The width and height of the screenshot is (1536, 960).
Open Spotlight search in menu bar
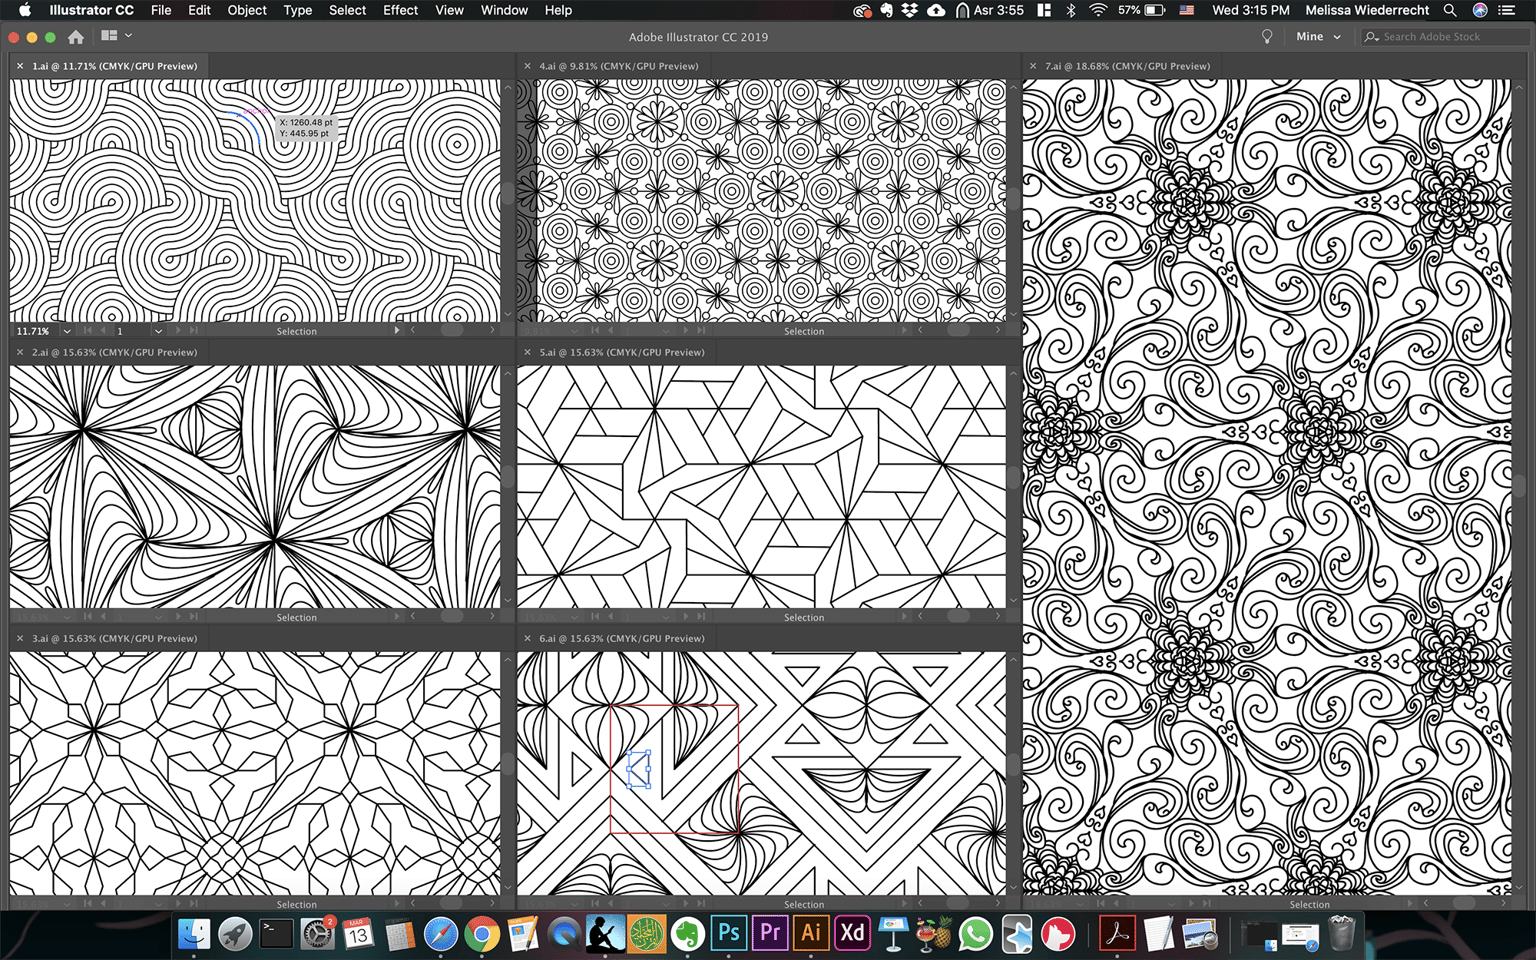[x=1450, y=10]
